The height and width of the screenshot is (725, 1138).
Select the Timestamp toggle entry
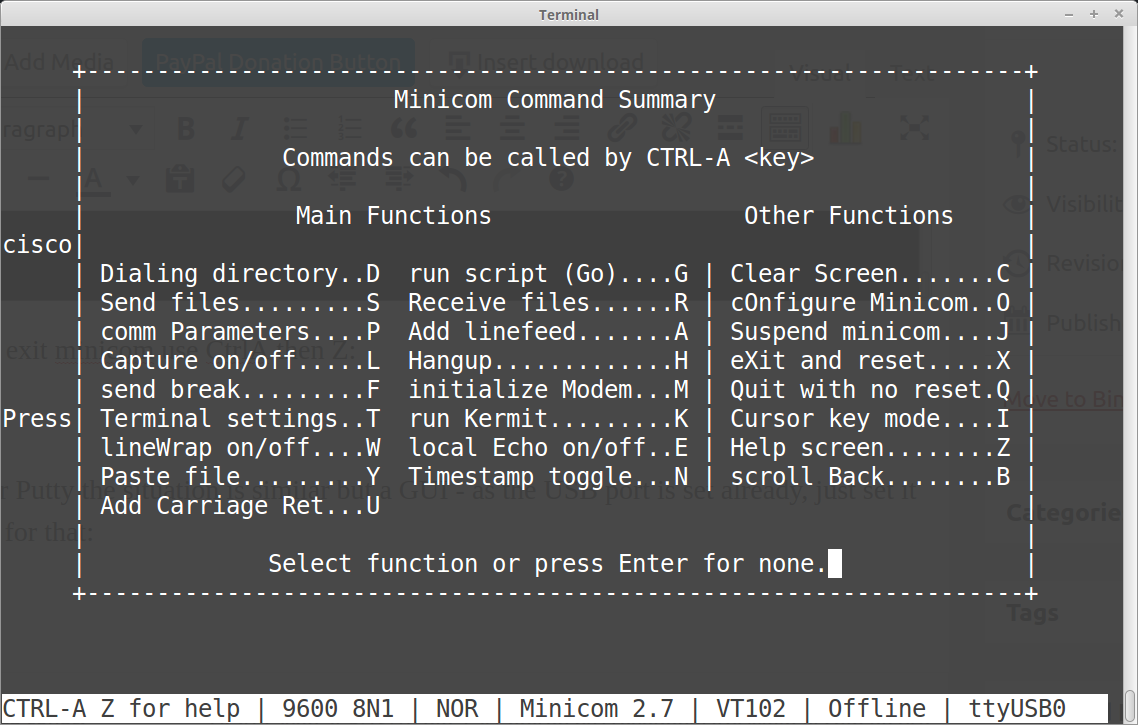tap(548, 477)
